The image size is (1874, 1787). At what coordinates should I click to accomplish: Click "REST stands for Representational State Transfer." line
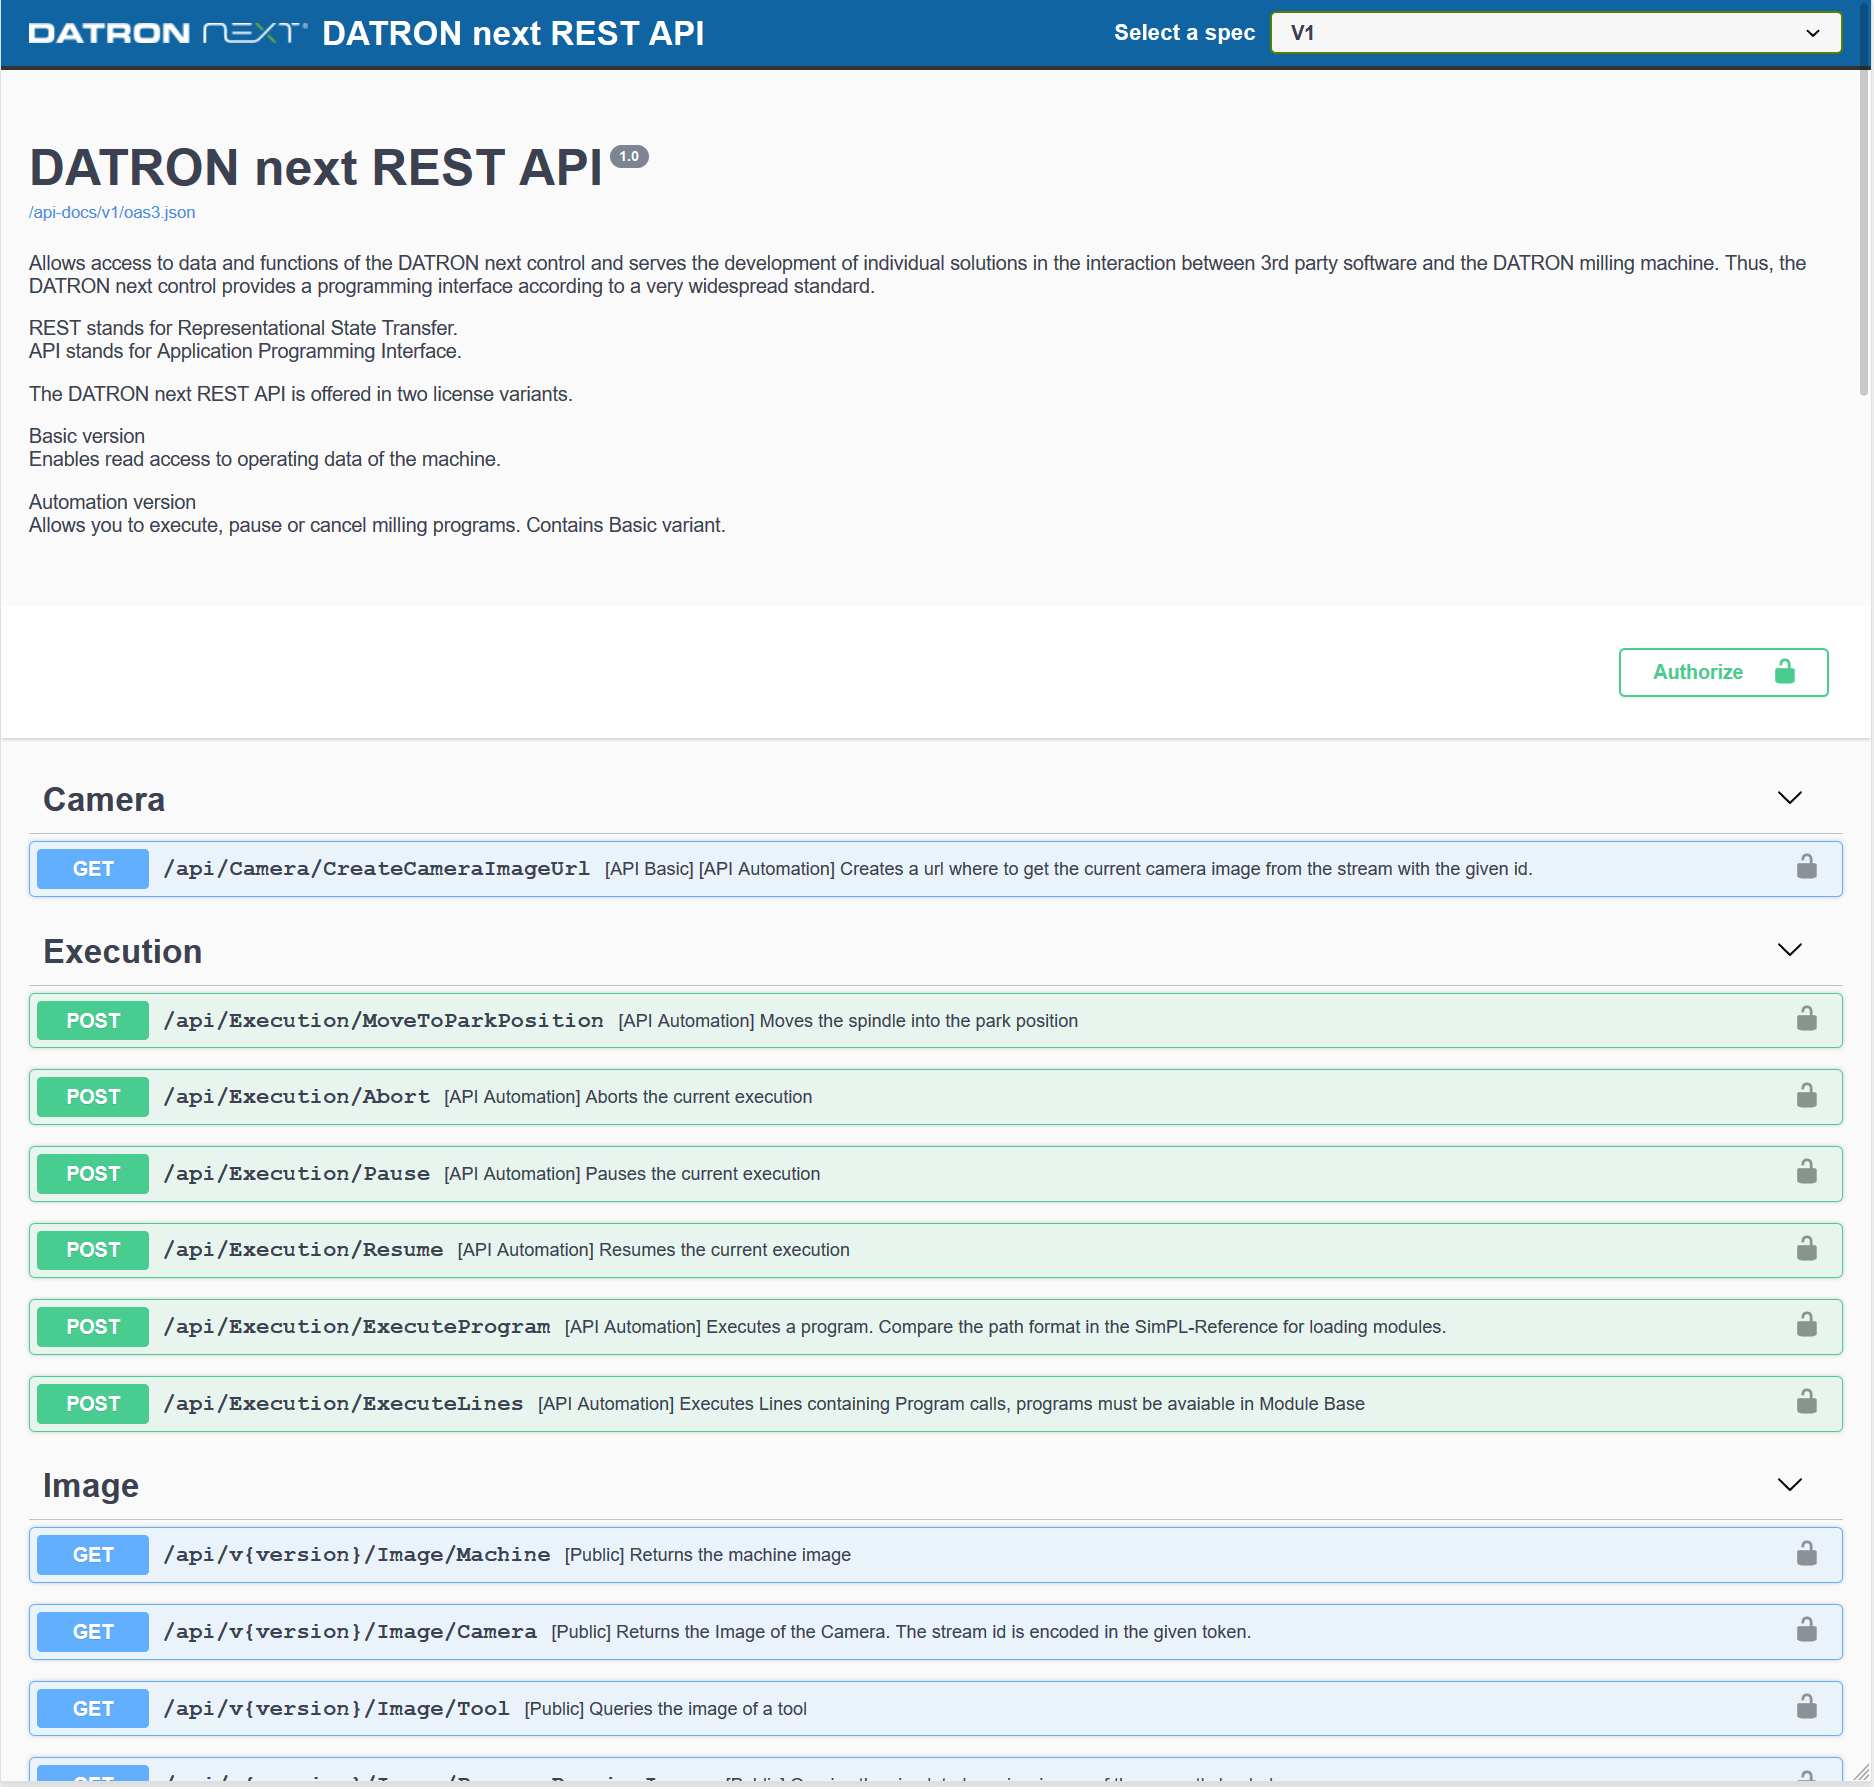coord(243,328)
